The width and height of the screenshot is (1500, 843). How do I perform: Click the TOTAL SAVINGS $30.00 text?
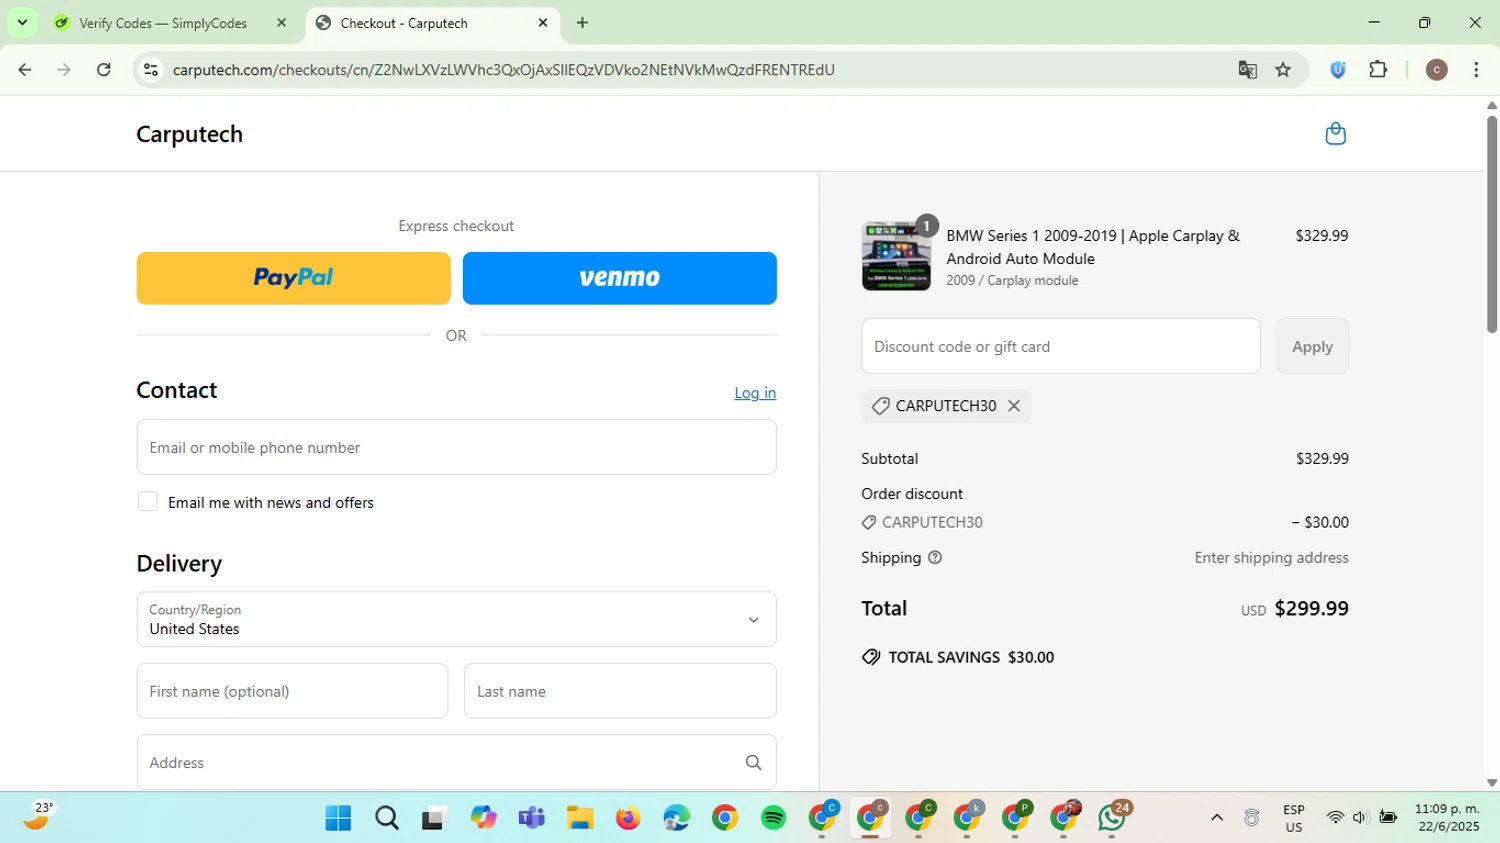tap(971, 657)
